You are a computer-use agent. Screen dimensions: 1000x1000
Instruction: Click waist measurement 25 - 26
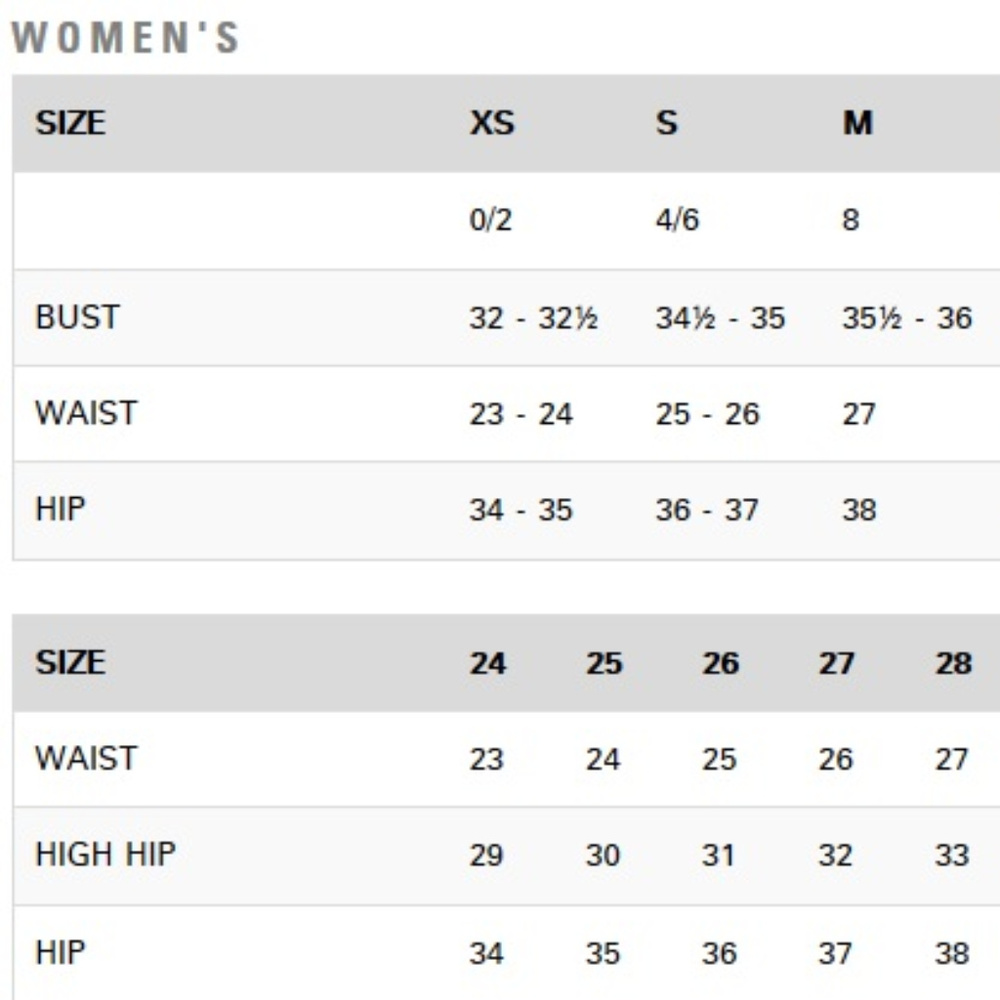(707, 414)
